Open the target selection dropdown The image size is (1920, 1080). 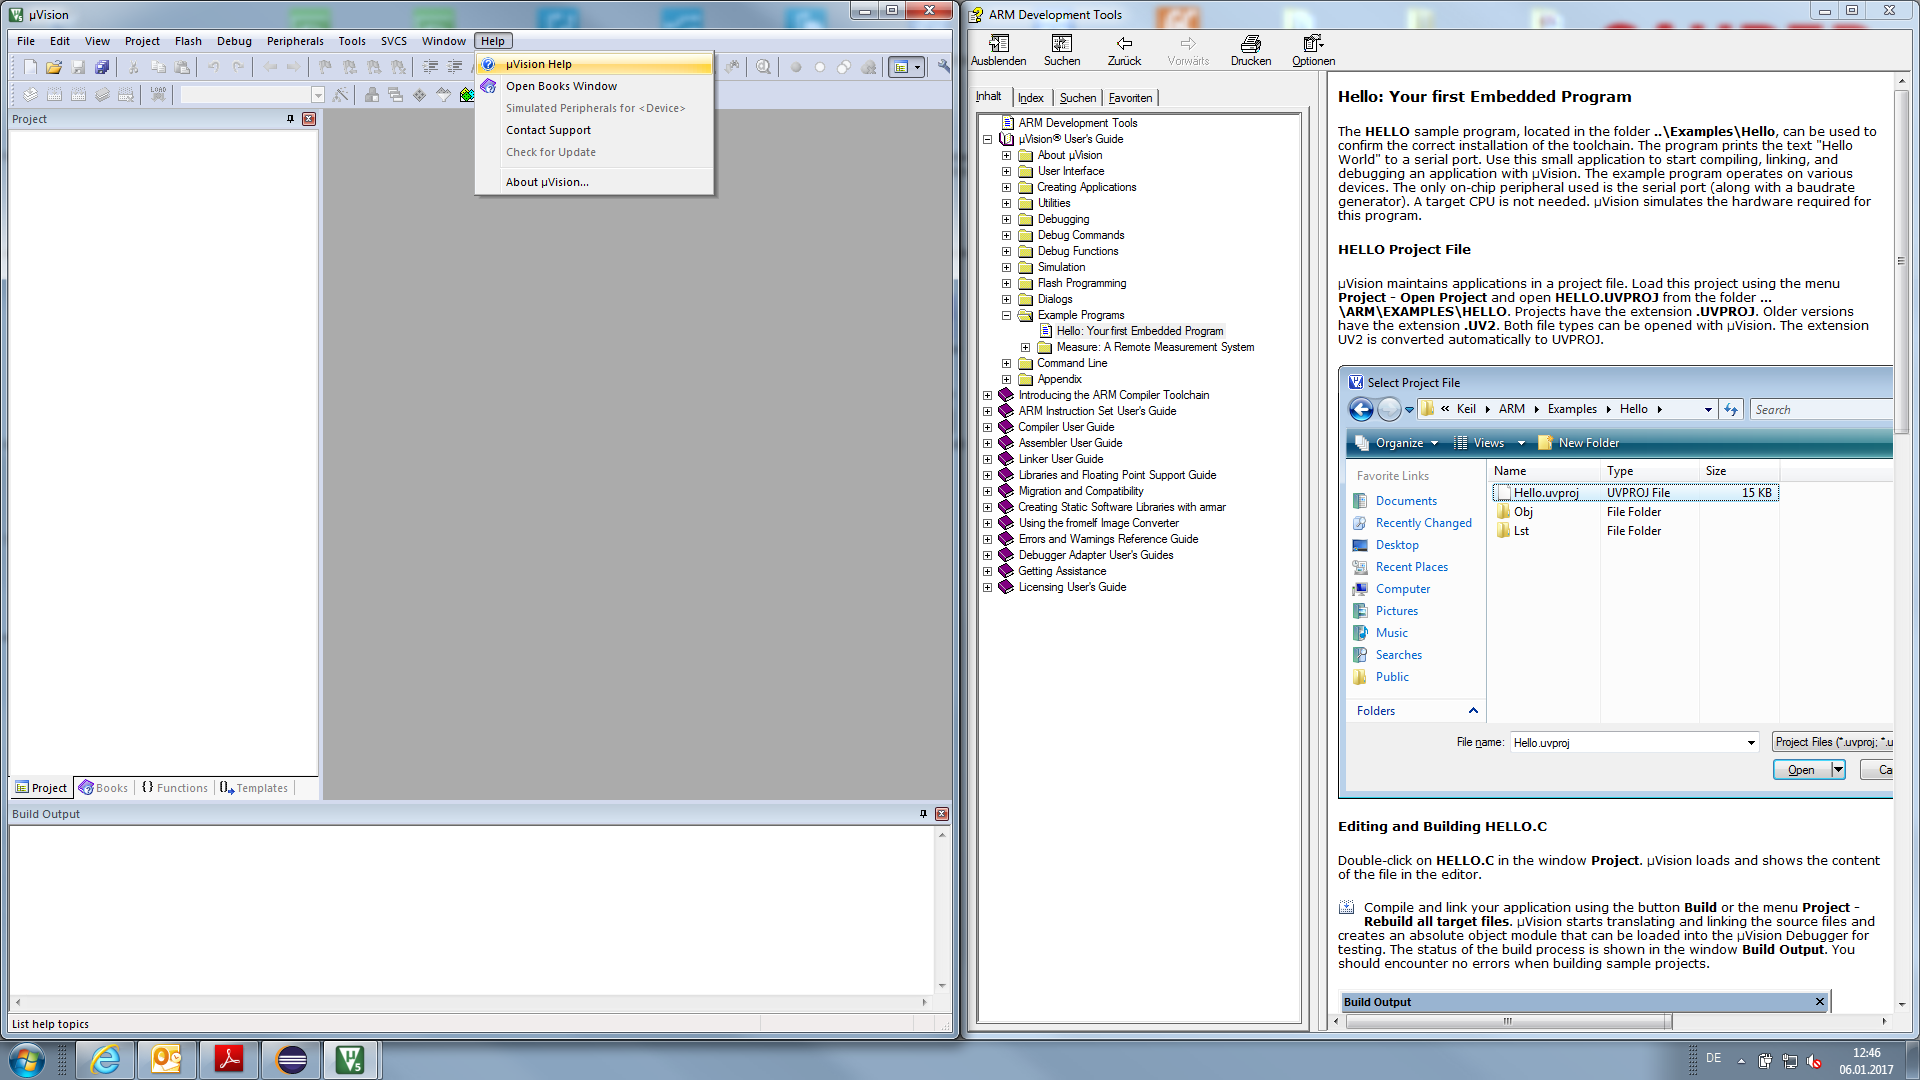pyautogui.click(x=318, y=95)
